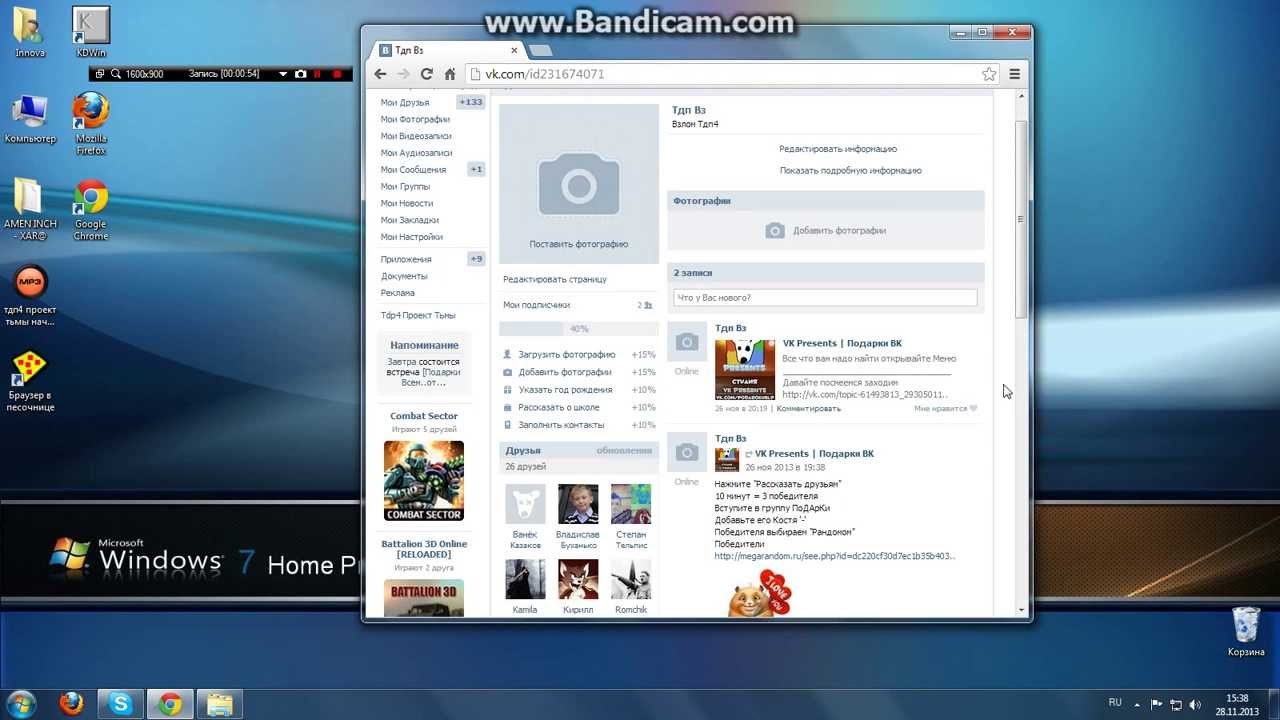Viewport: 1280px width, 720px height.
Task: Open Мои Группы in VK menu
Action: pos(405,186)
